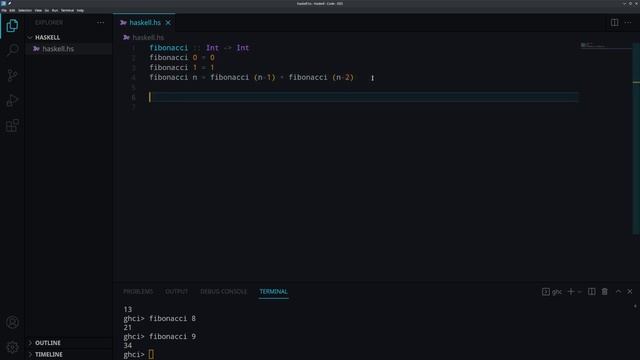Click terminal text 'fibonacci 9'
The width and height of the screenshot is (640, 360).
(x=172, y=336)
